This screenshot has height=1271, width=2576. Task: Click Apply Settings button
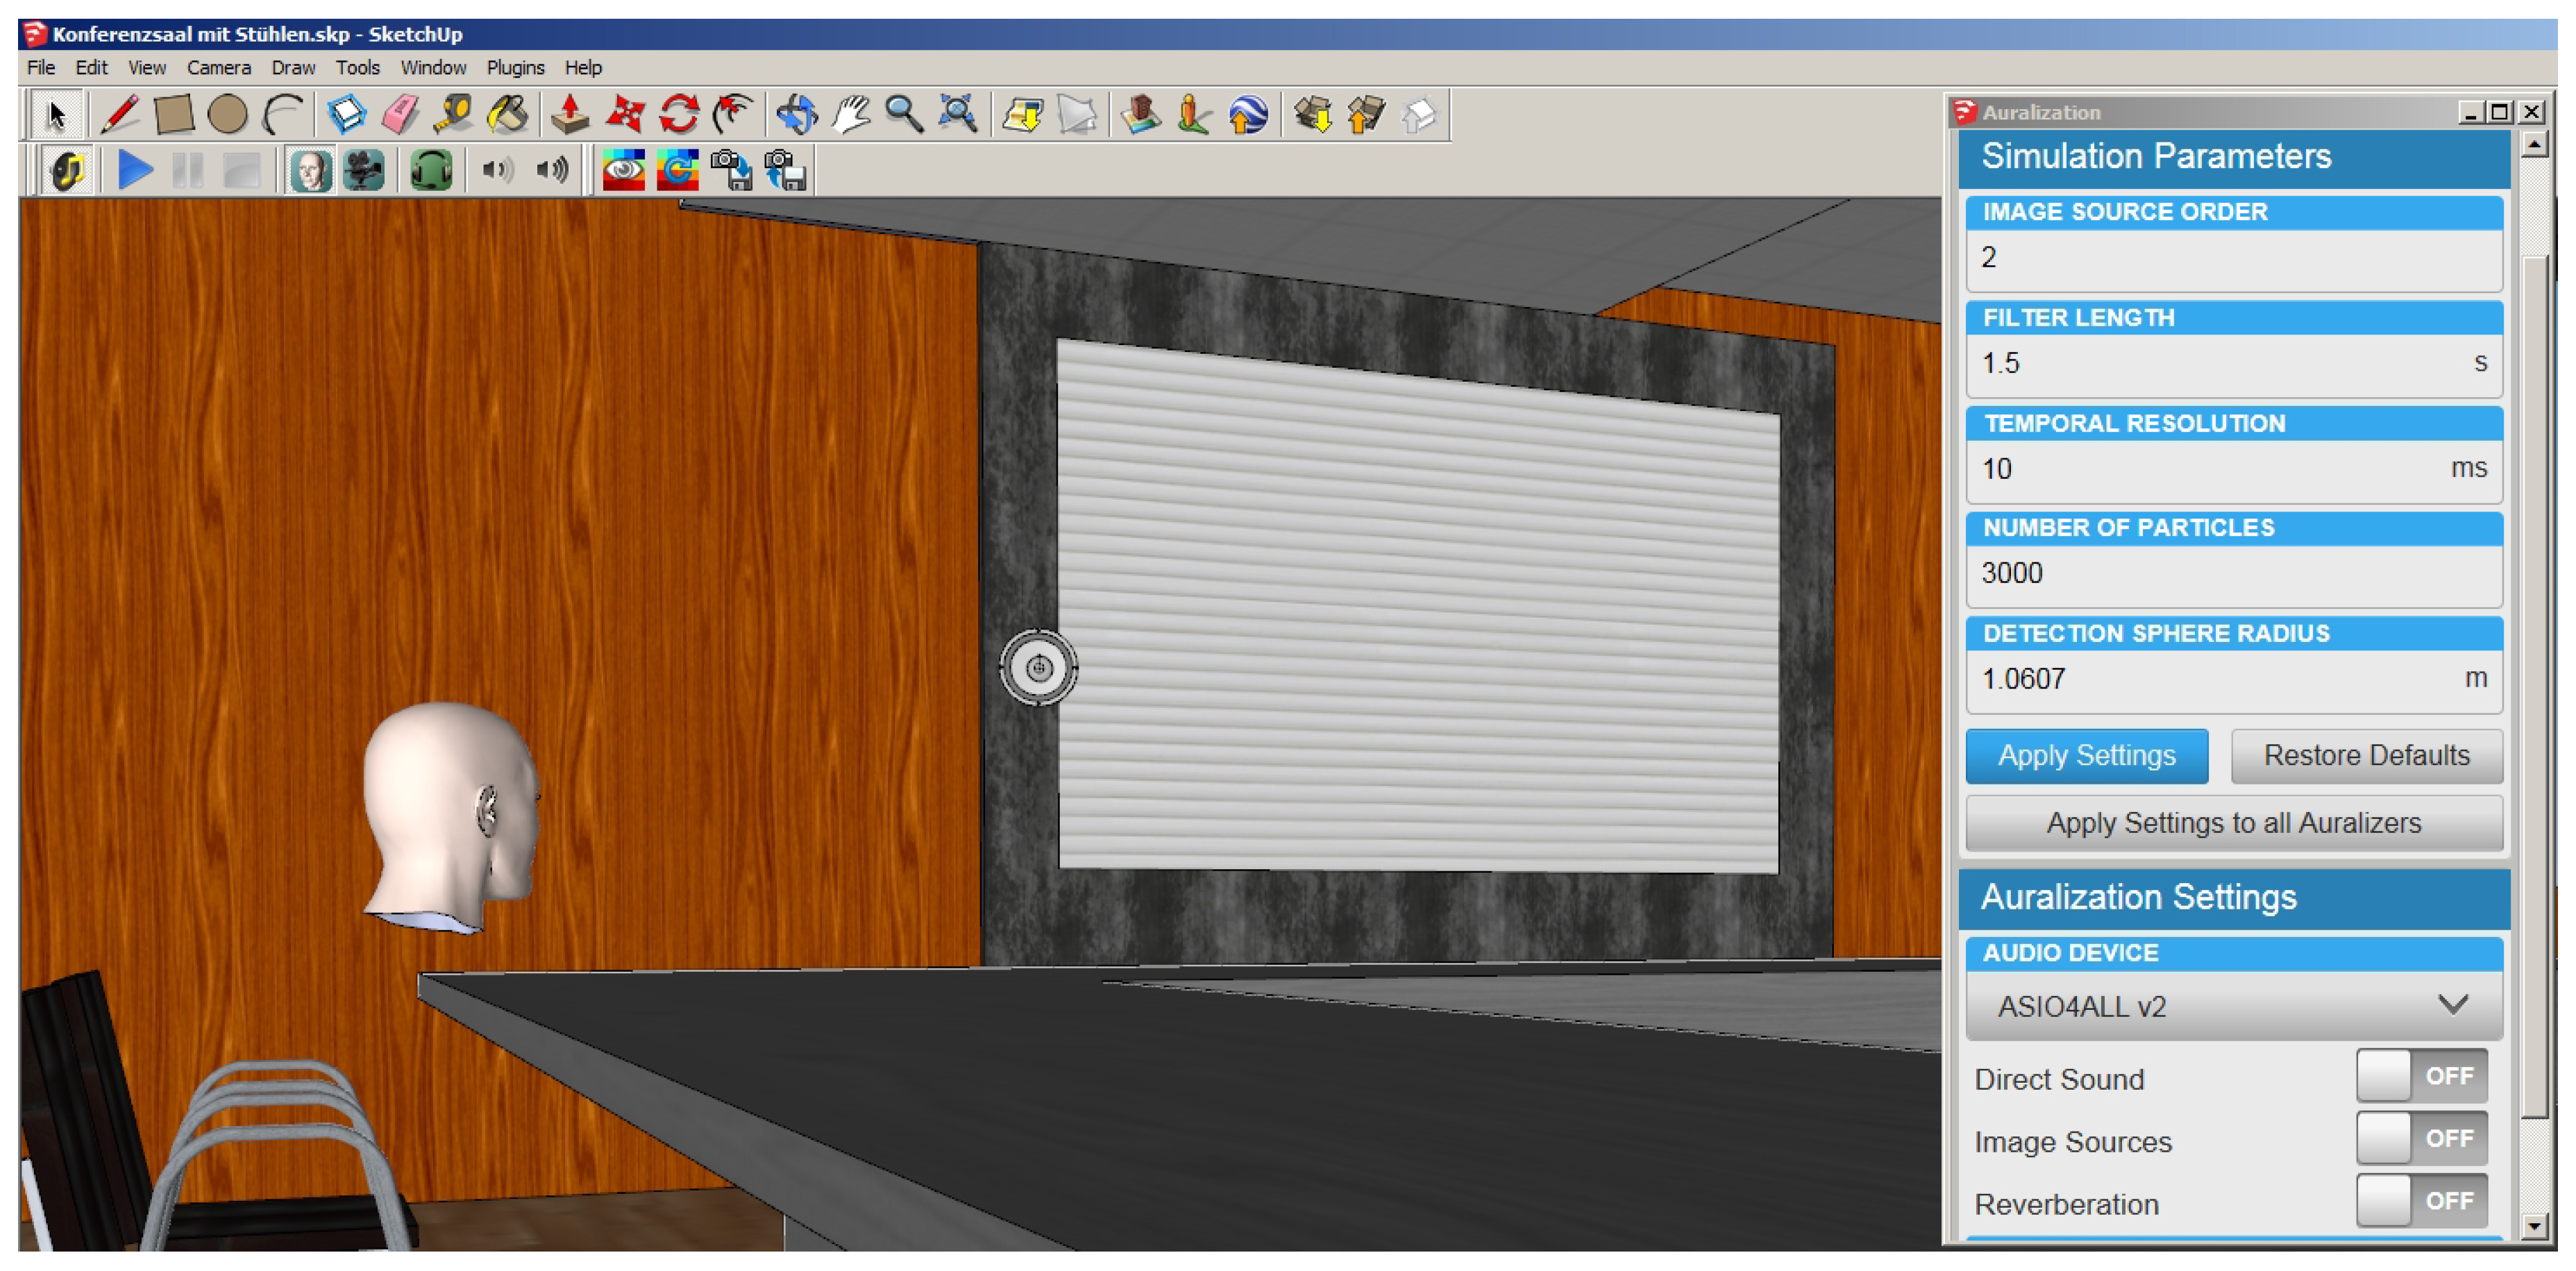(2086, 756)
